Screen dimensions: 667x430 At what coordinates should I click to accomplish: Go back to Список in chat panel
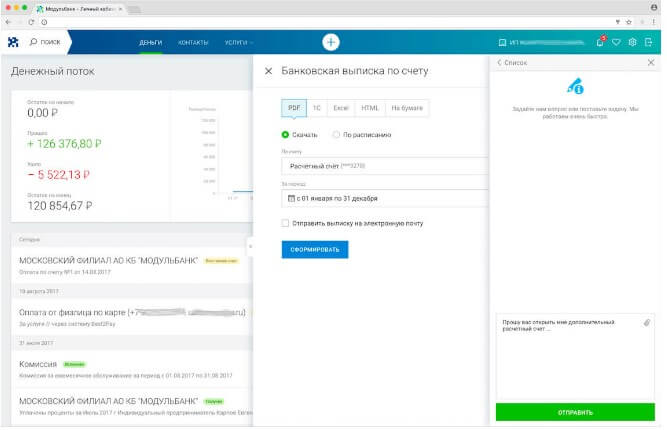pos(512,63)
